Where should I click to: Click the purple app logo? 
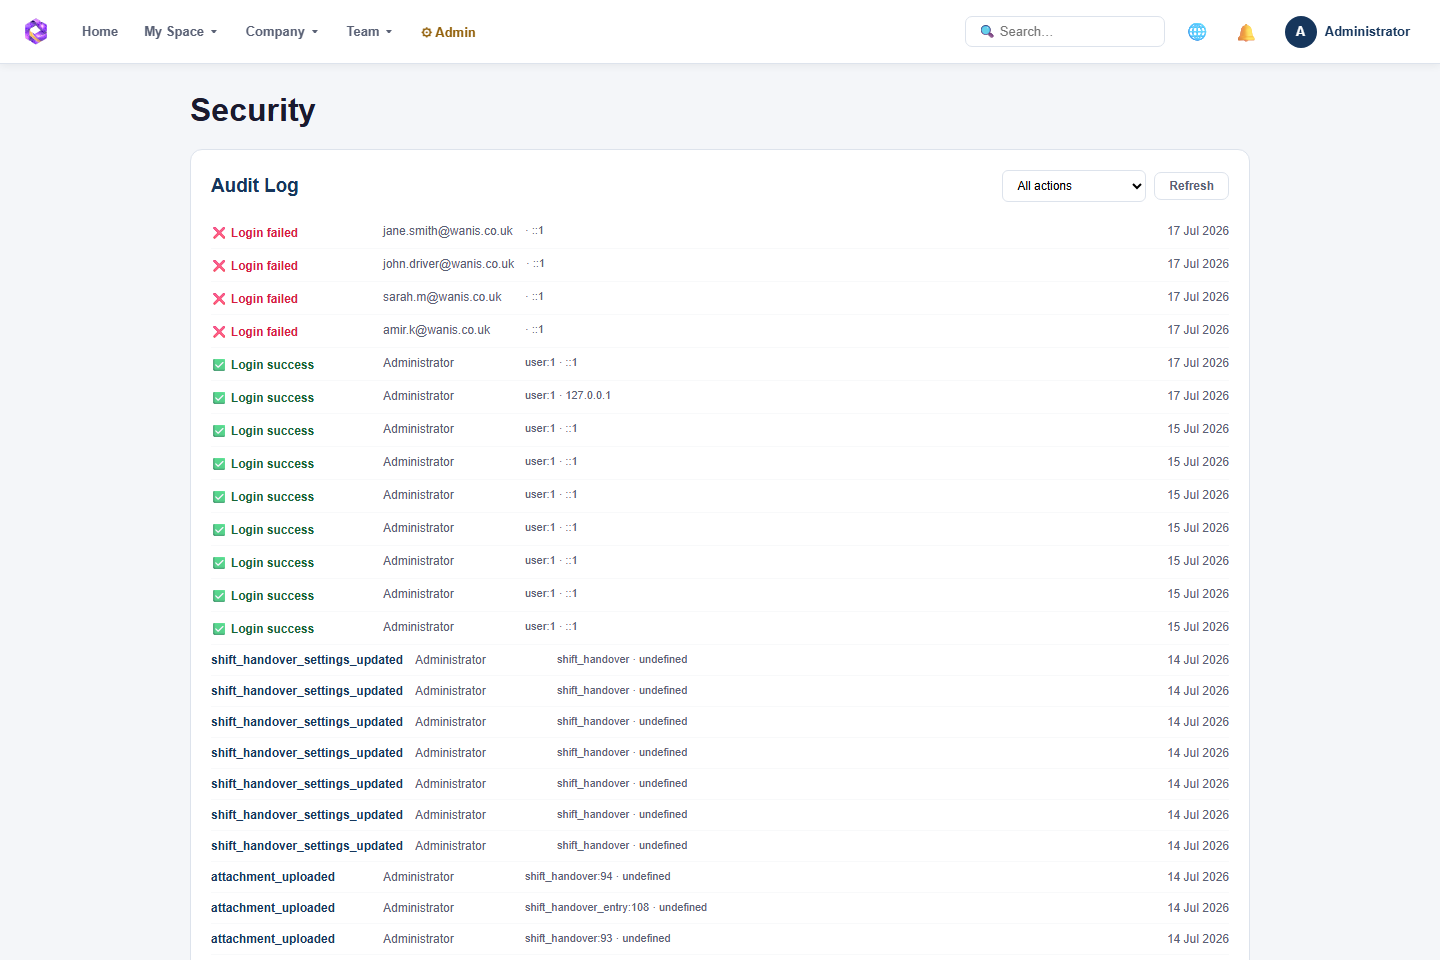click(x=36, y=32)
